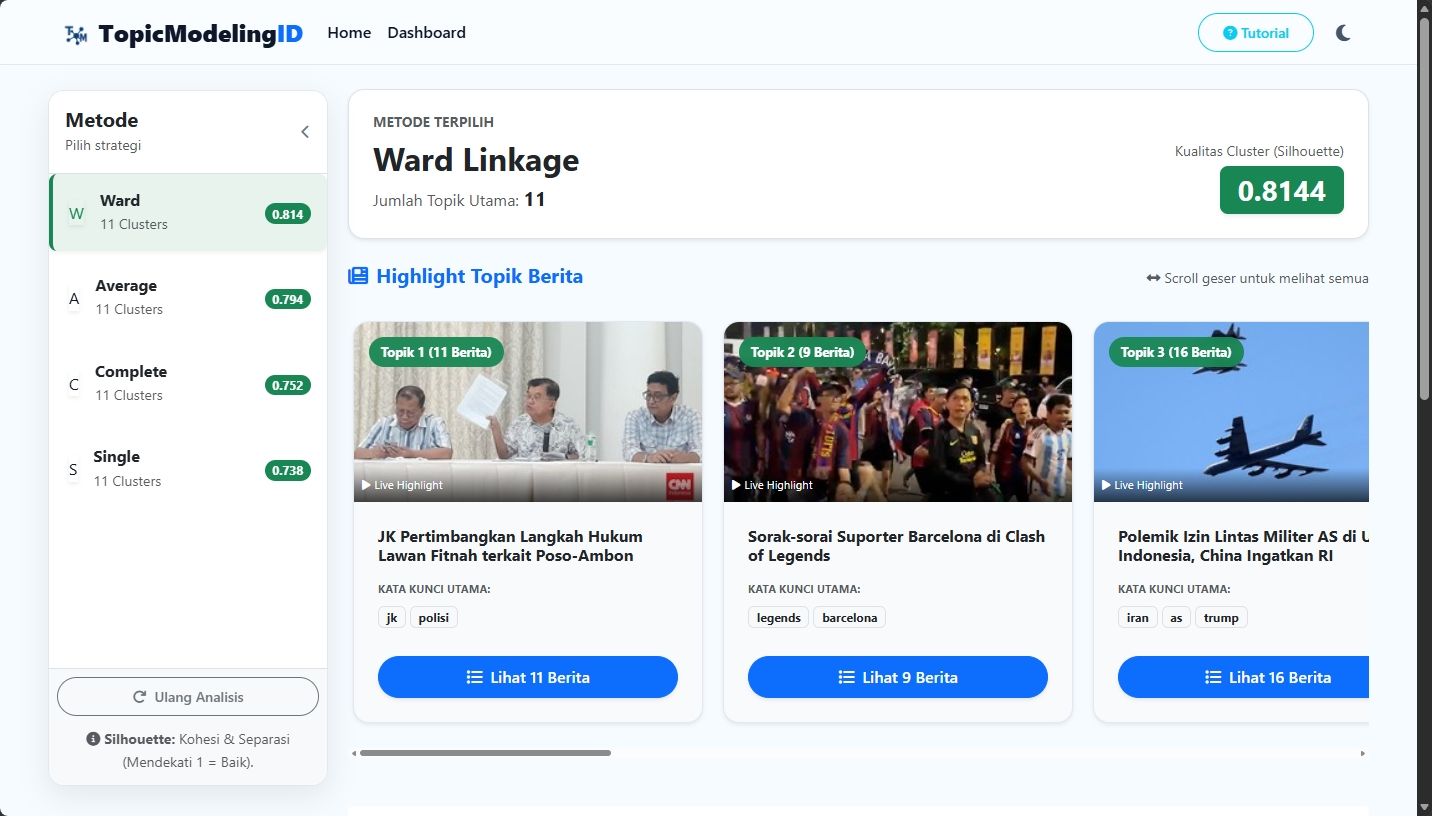Click the play icon on Topik 1 Live Highlight
1432x816 pixels.
click(x=366, y=485)
